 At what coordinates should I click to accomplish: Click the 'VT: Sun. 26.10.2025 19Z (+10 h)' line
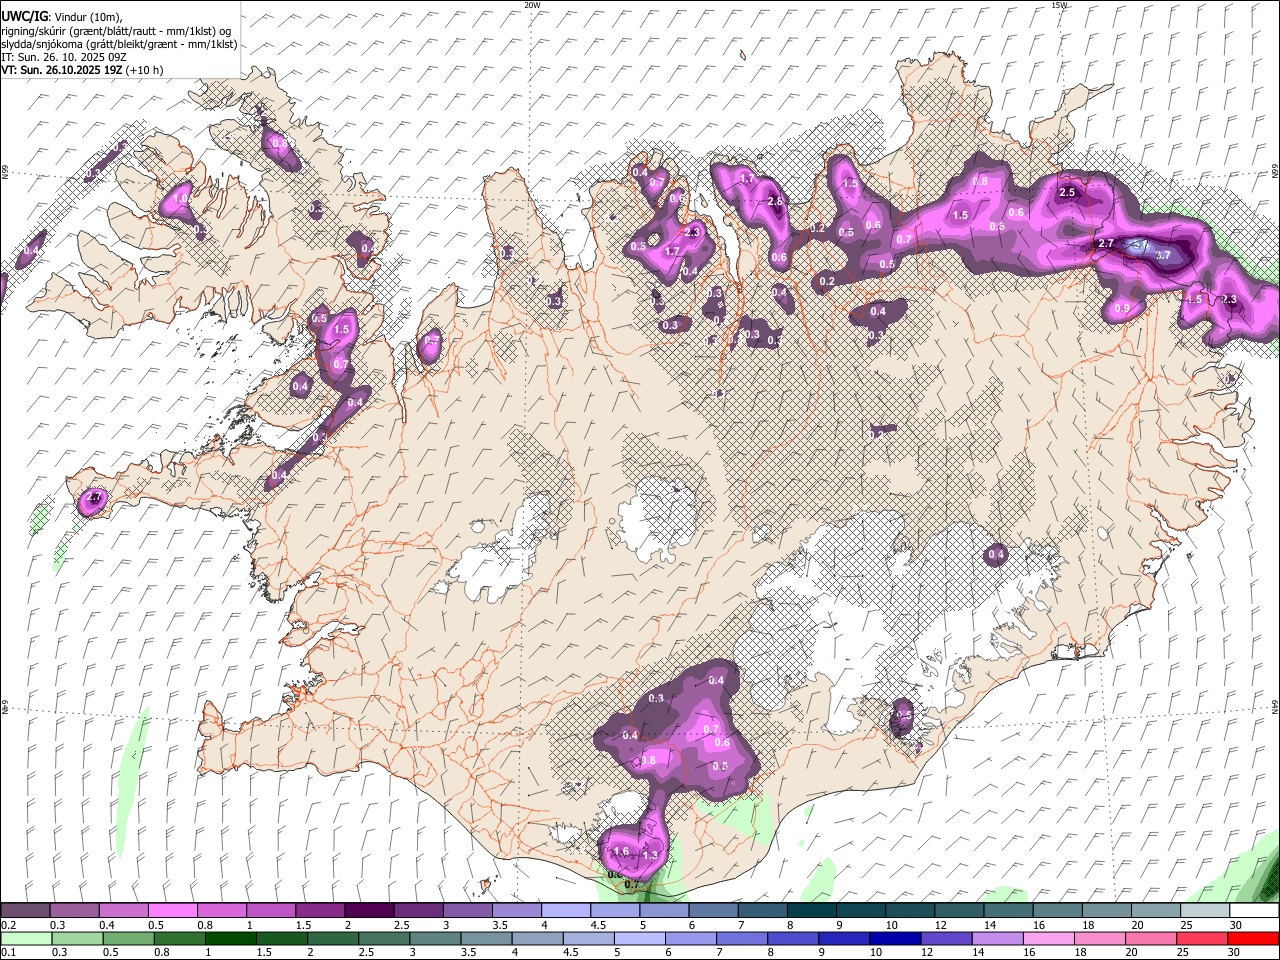pyautogui.click(x=82, y=70)
